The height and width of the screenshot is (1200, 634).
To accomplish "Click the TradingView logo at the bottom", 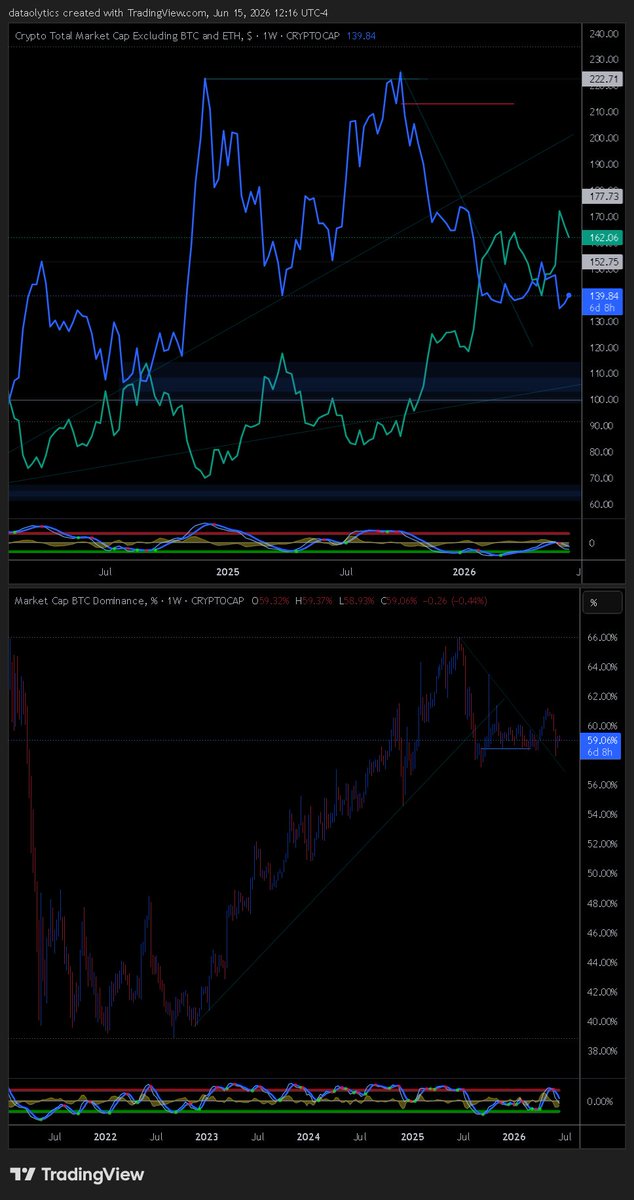I will click(76, 1174).
